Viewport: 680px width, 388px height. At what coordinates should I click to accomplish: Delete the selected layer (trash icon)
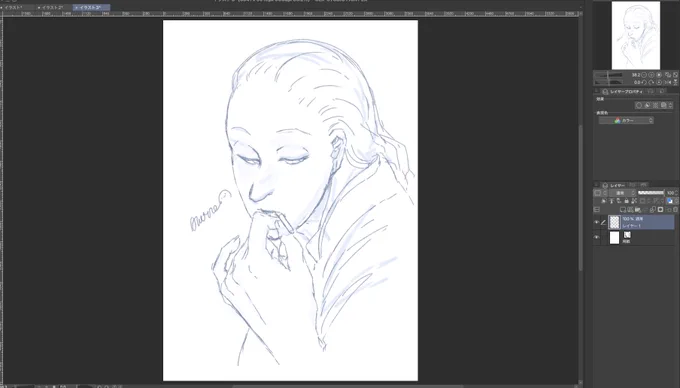click(675, 209)
